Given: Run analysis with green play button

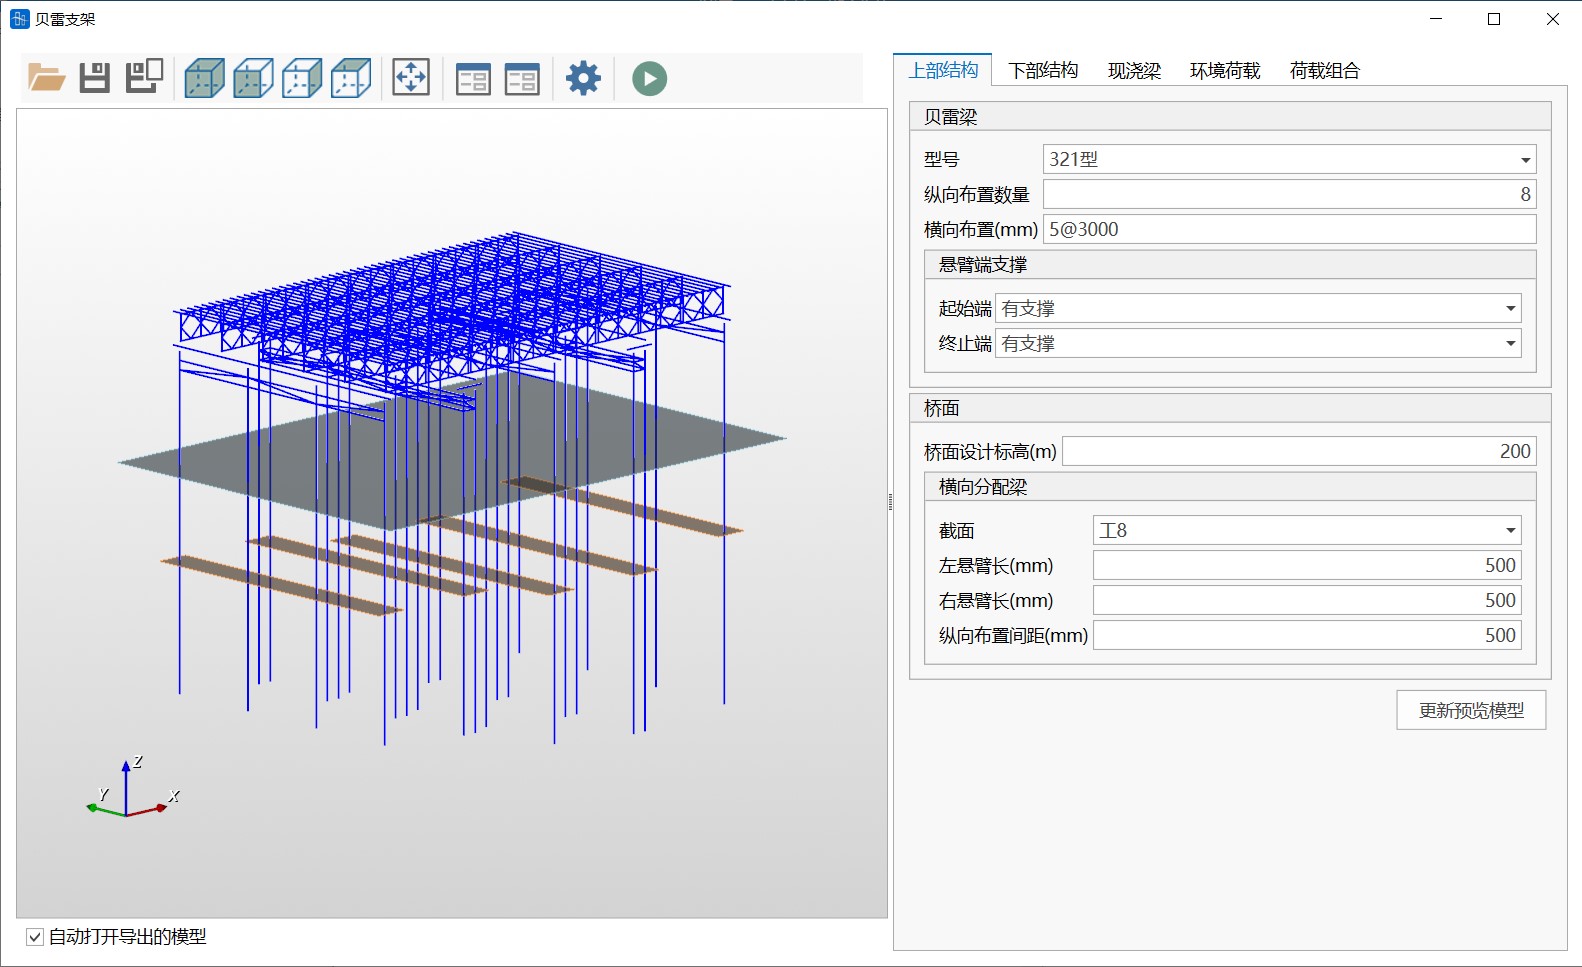Looking at the screenshot, I should pos(649,78).
